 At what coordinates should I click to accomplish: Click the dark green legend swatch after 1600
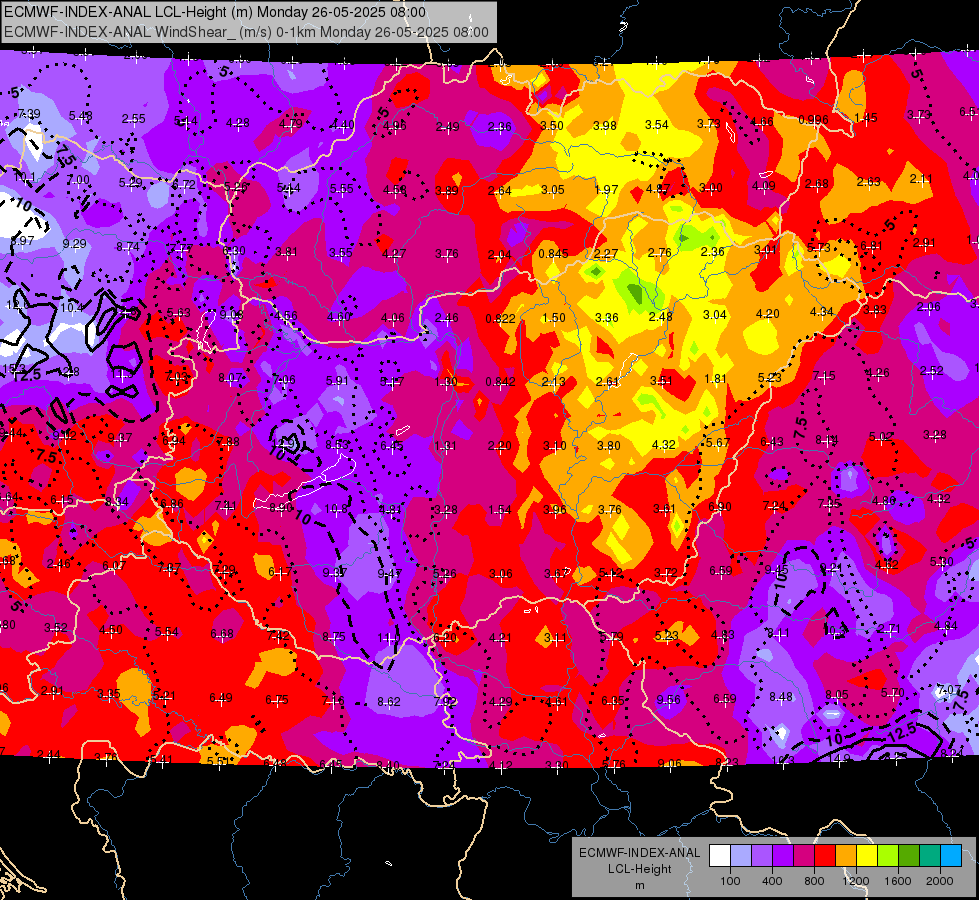pos(909,855)
